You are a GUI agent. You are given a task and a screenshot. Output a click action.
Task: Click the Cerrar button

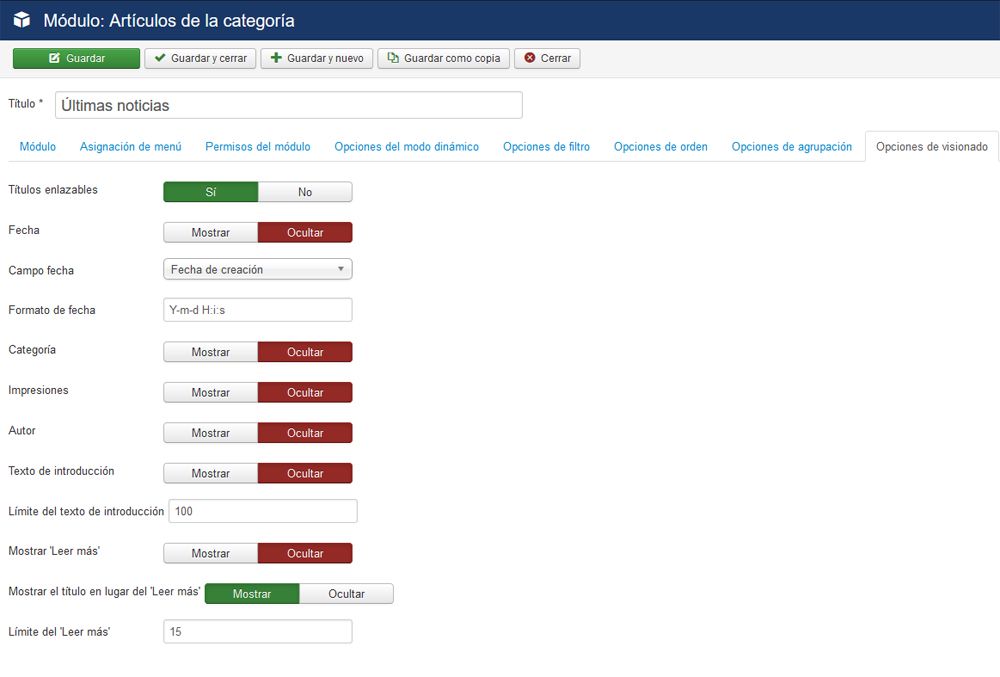point(547,58)
